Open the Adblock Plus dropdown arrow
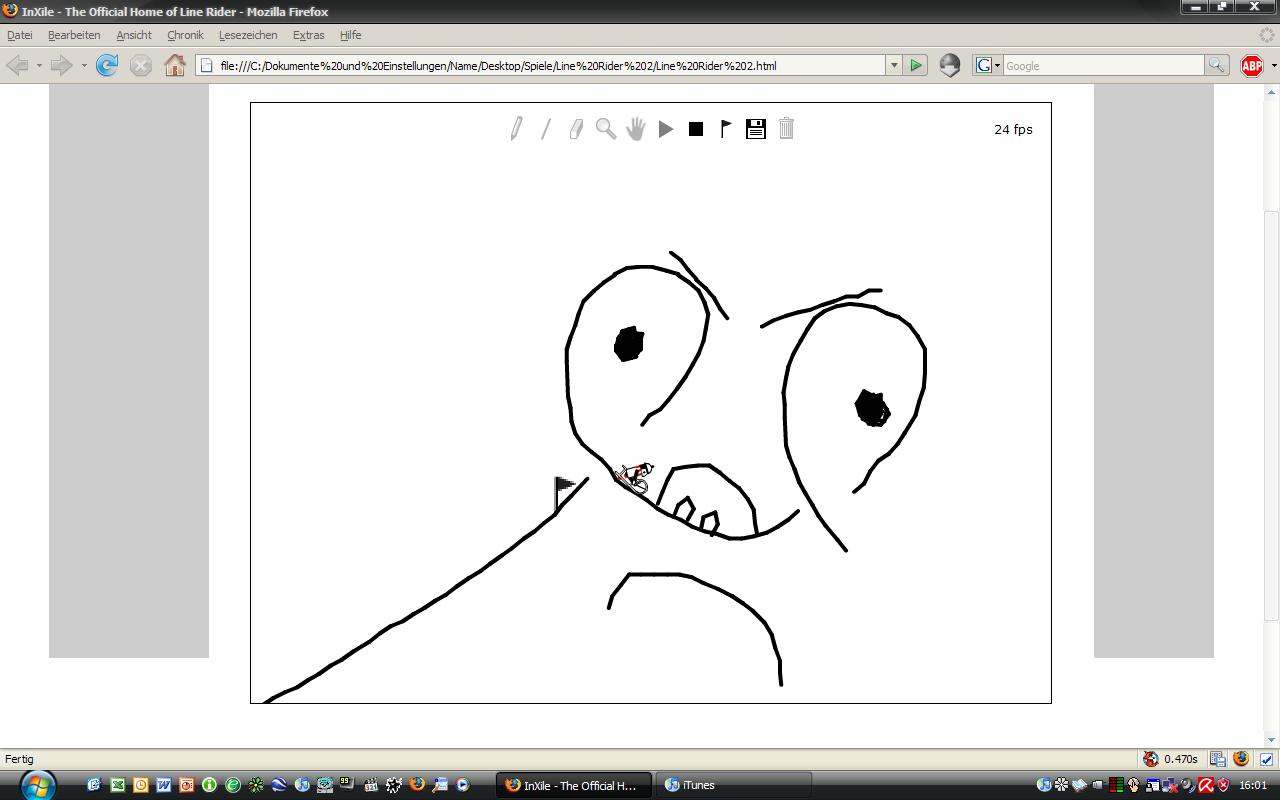The width and height of the screenshot is (1280, 800). (x=1273, y=66)
